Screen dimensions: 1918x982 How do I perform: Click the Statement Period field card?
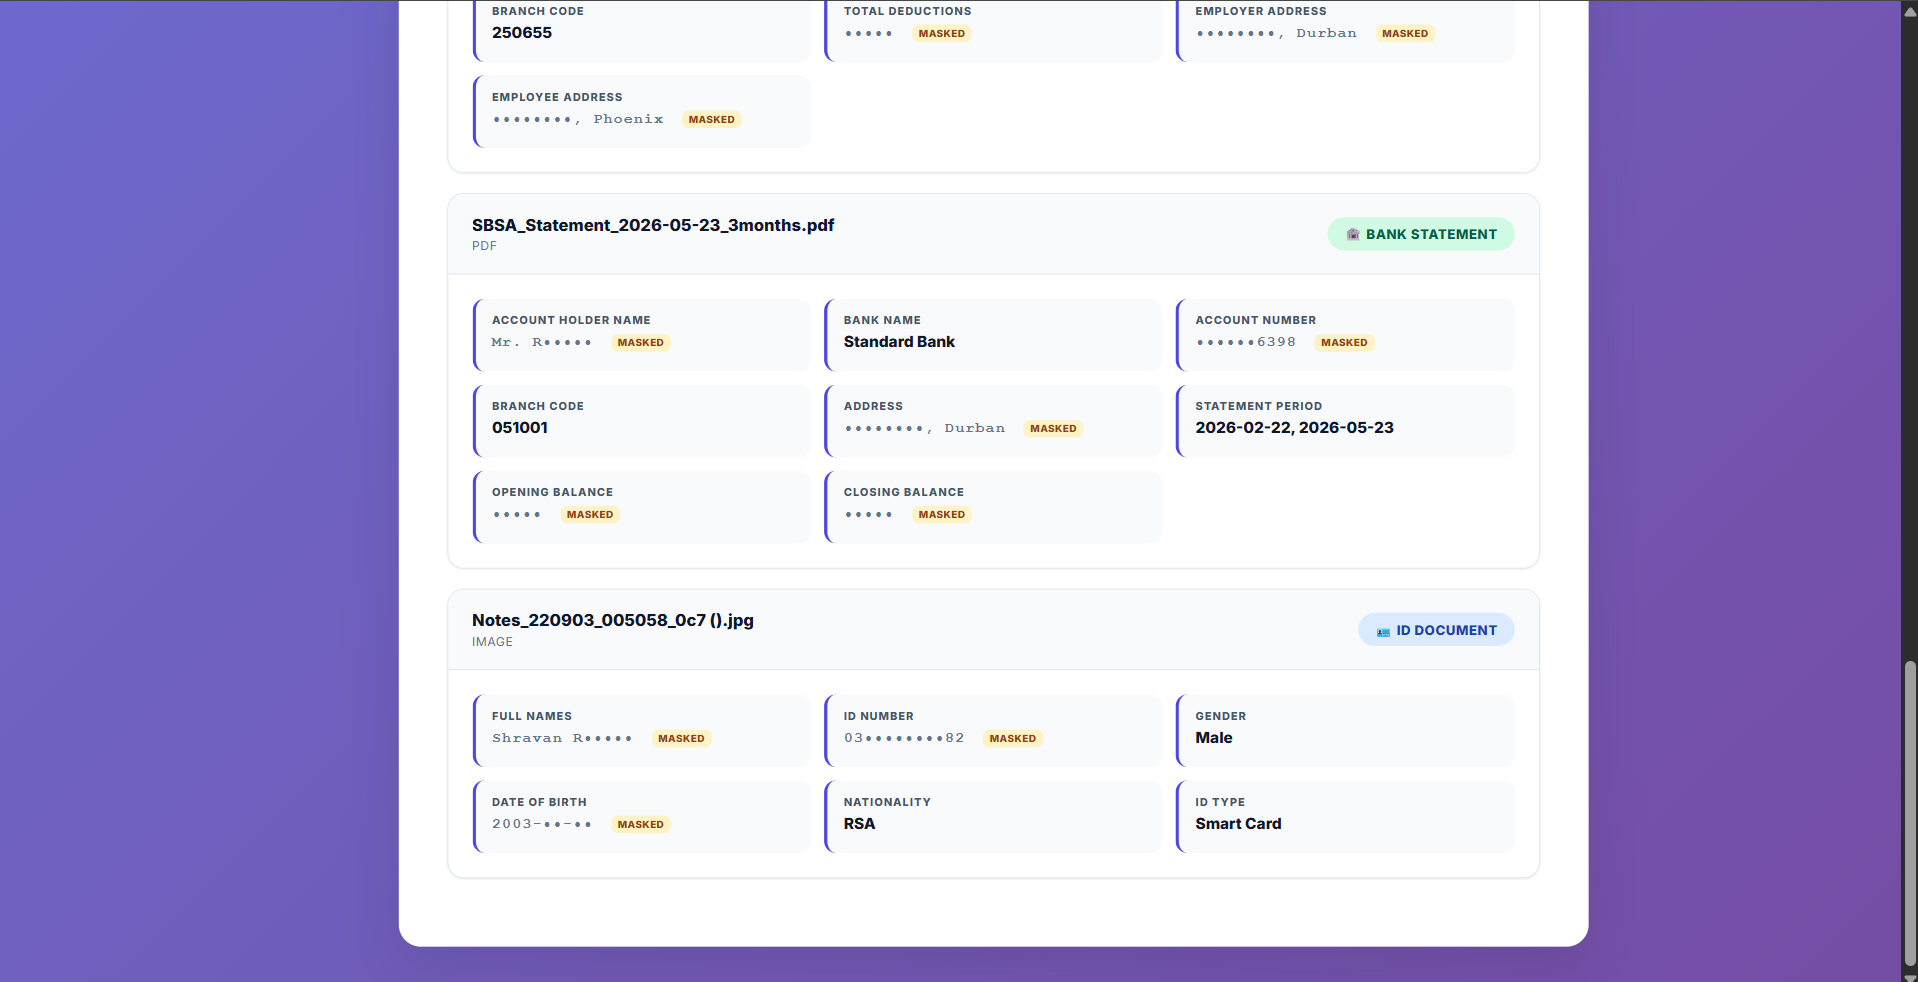click(x=1345, y=421)
